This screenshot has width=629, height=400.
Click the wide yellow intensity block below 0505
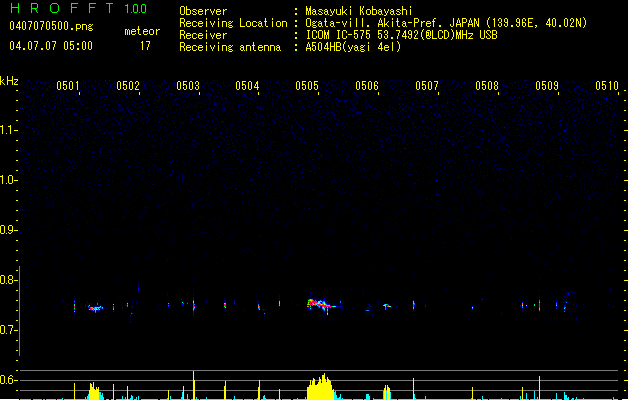click(x=321, y=387)
